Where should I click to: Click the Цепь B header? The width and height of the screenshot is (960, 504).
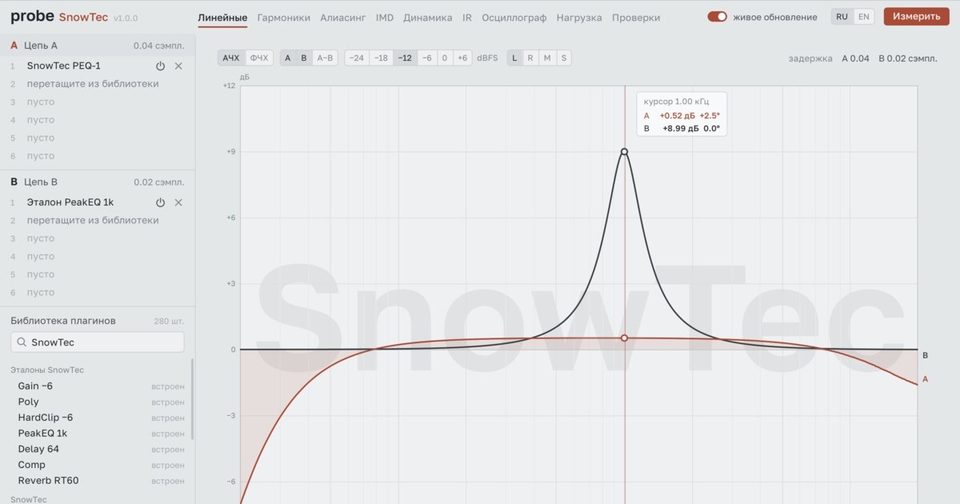click(97, 182)
